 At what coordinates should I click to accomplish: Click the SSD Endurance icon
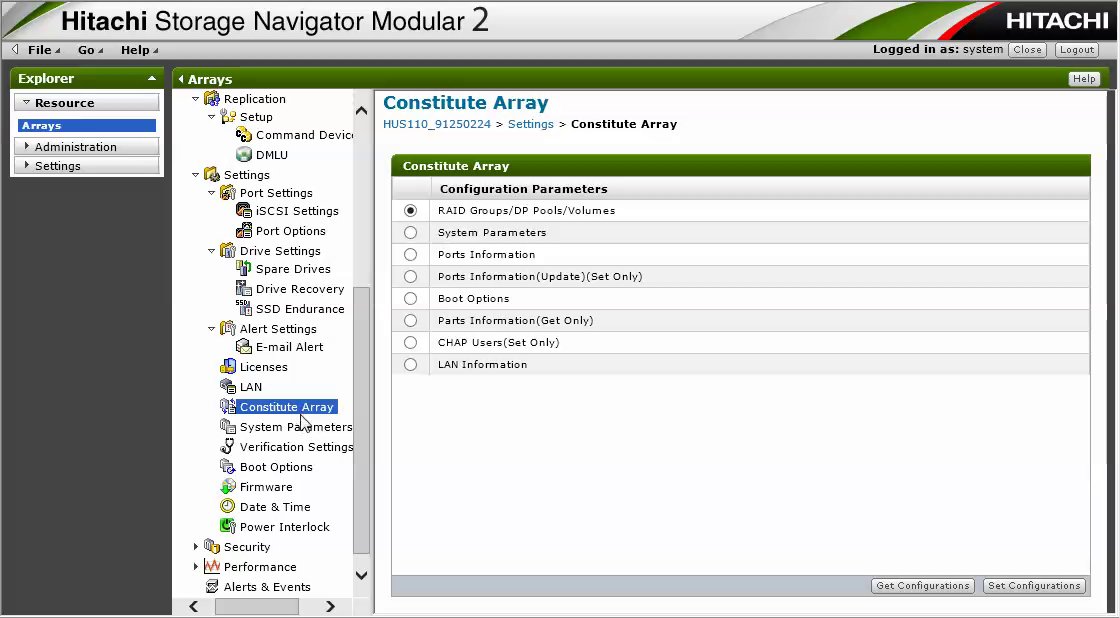click(x=244, y=309)
